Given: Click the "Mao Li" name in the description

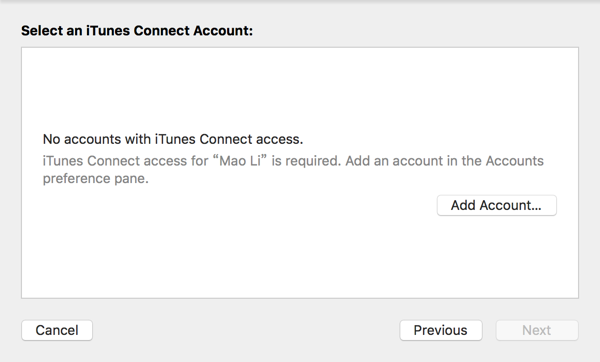Looking at the screenshot, I should click(x=240, y=161).
